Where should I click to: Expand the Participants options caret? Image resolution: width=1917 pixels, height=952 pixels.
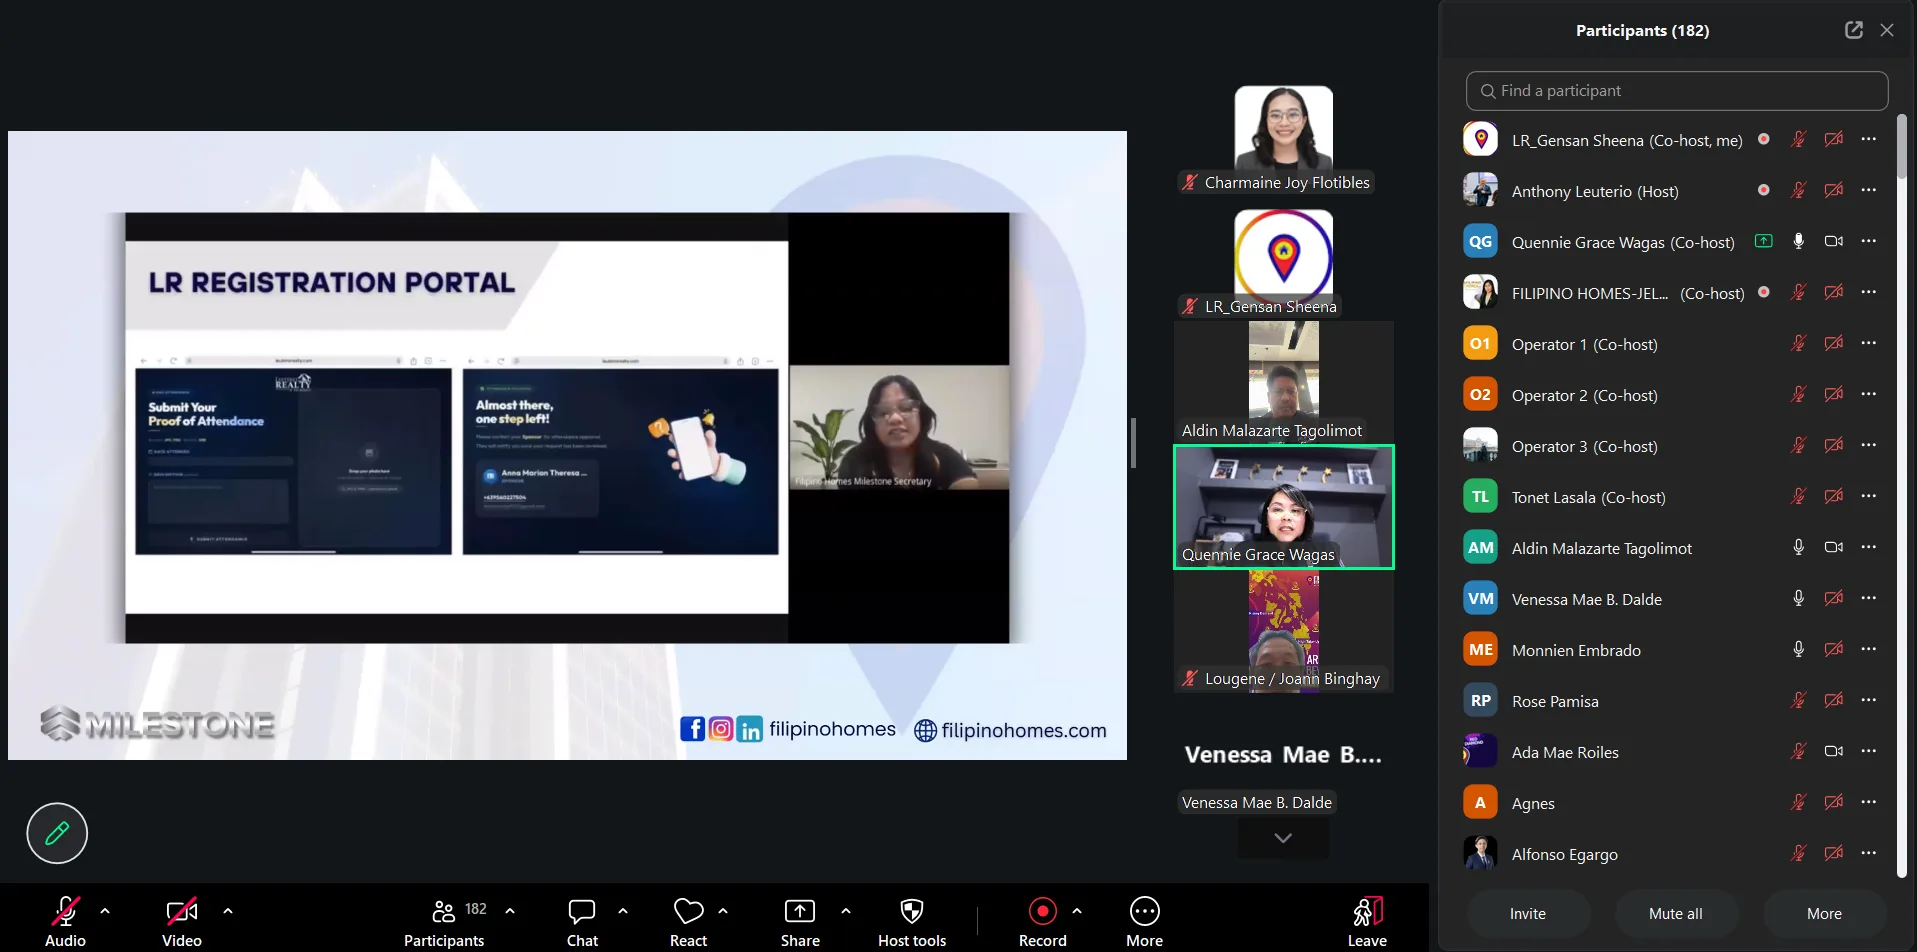pyautogui.click(x=510, y=911)
